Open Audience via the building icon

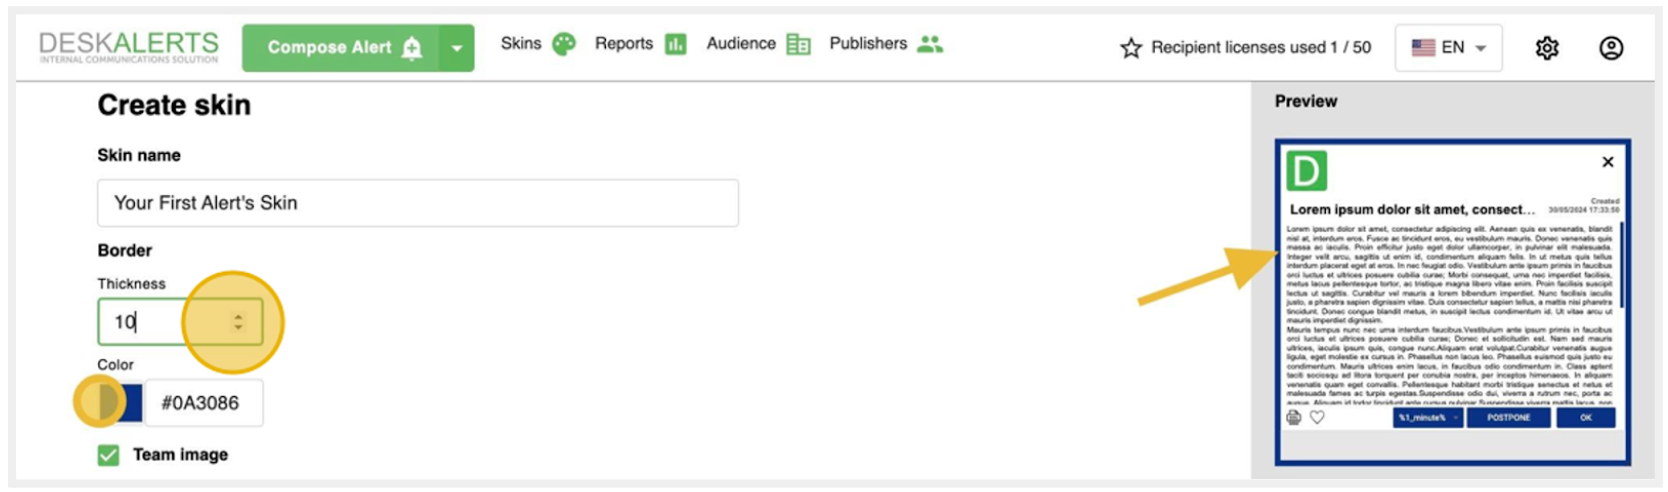coord(798,44)
